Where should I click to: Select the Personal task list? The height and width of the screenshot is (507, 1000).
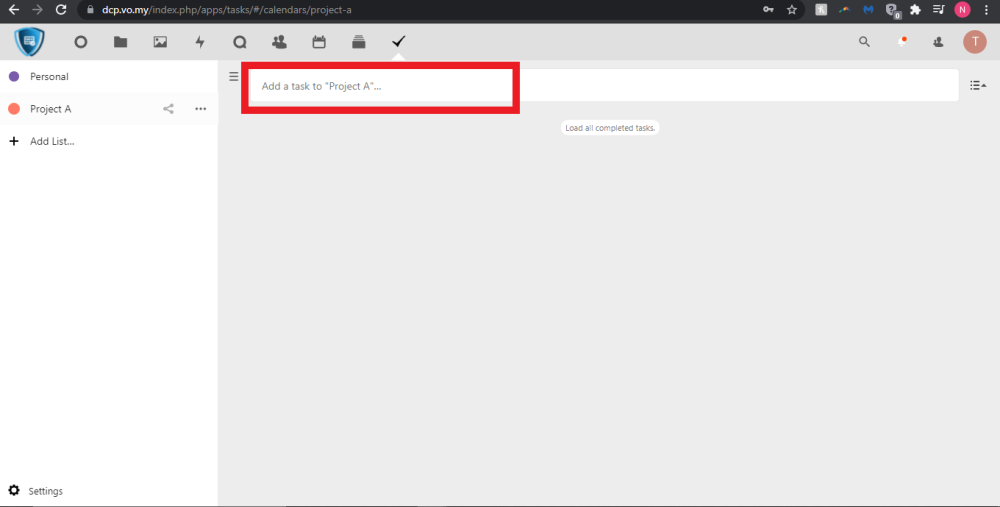[x=49, y=77]
